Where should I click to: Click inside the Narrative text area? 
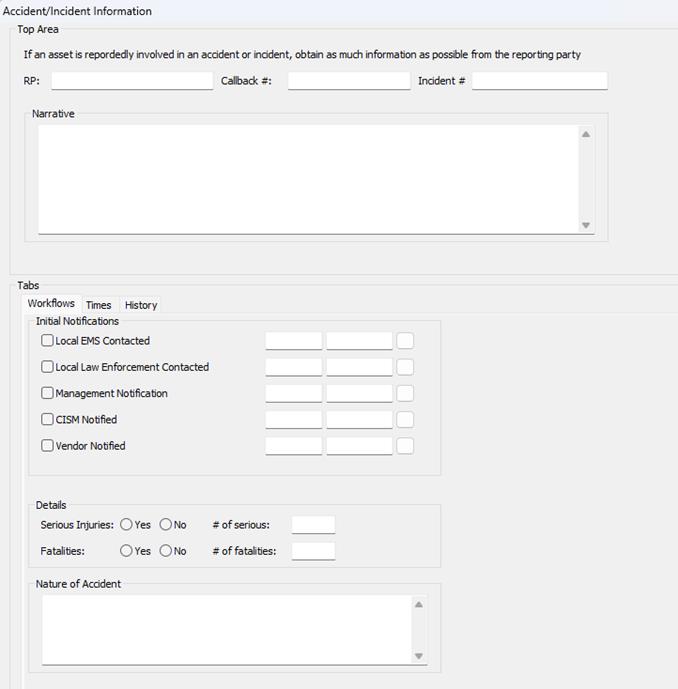click(x=308, y=179)
